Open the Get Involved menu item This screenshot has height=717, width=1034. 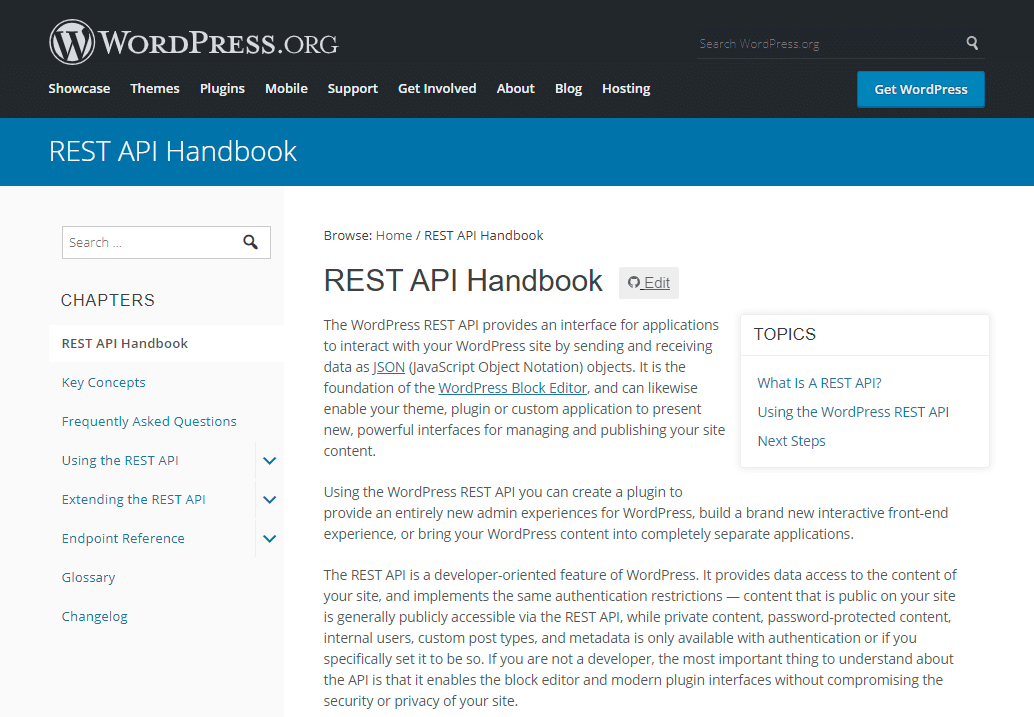(x=437, y=88)
